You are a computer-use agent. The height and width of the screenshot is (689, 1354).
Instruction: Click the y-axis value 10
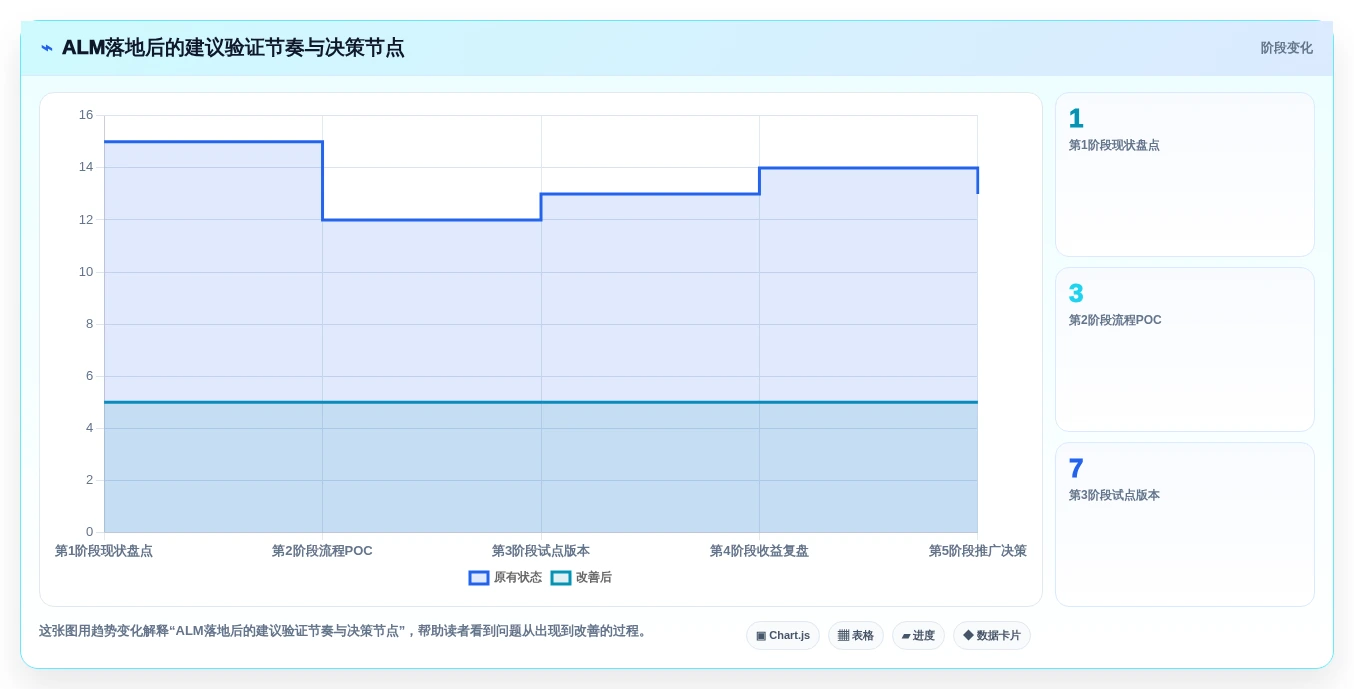pyautogui.click(x=86, y=272)
